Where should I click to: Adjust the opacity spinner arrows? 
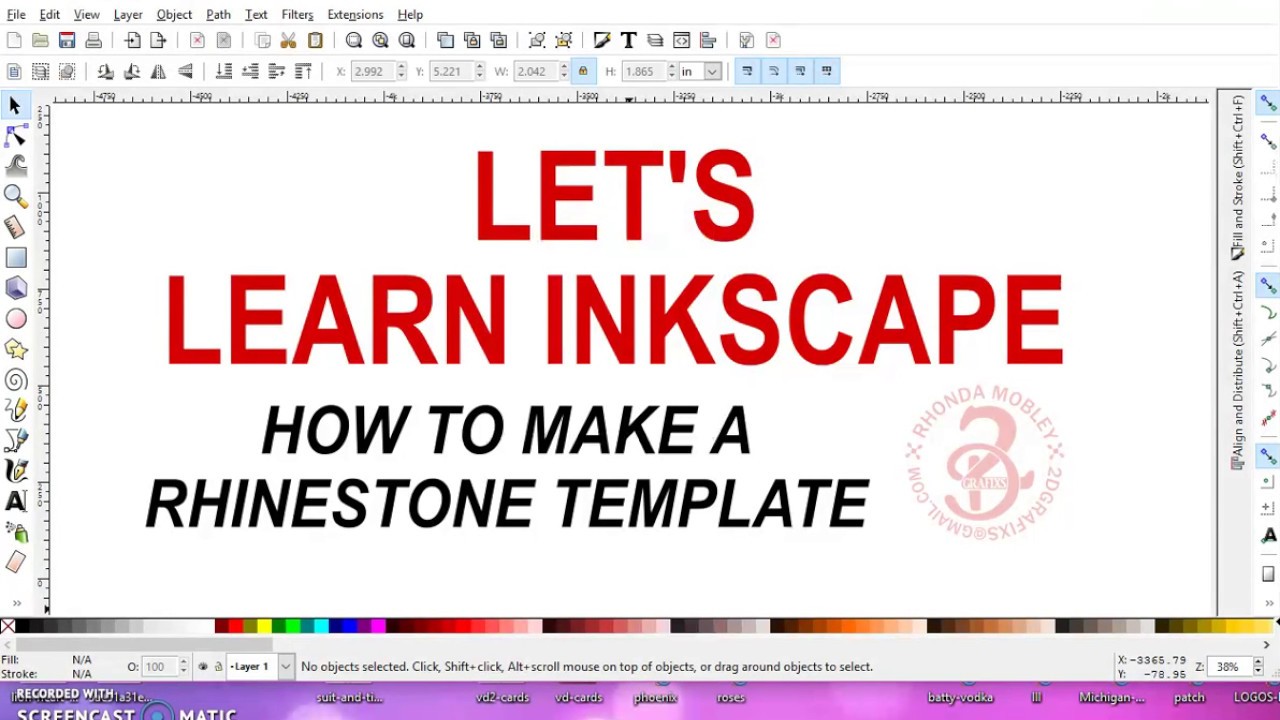[183, 667]
